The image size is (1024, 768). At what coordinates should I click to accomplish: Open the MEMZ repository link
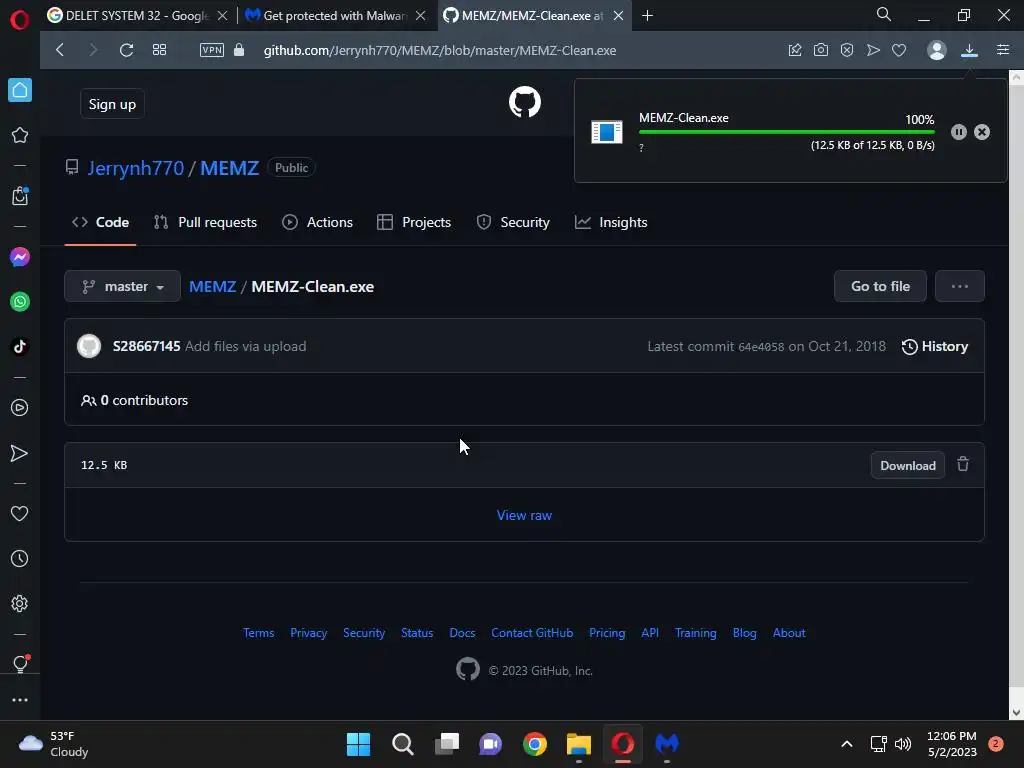[x=229, y=168]
